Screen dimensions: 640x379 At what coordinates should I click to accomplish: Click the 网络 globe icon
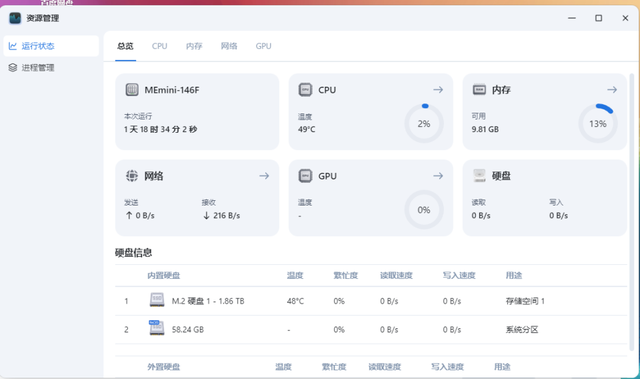tap(132, 176)
